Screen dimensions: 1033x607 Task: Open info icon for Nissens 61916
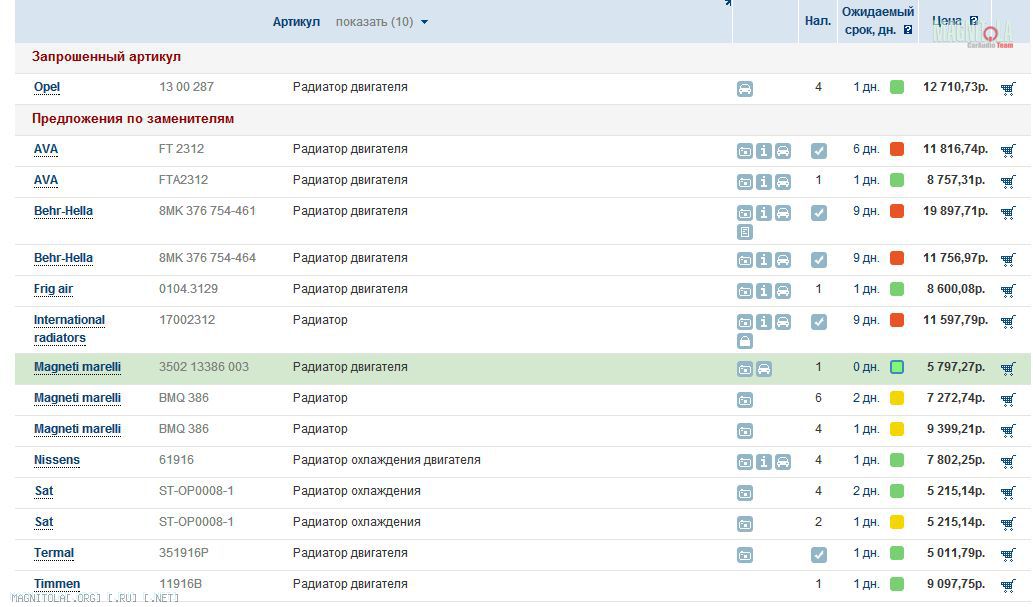point(764,462)
